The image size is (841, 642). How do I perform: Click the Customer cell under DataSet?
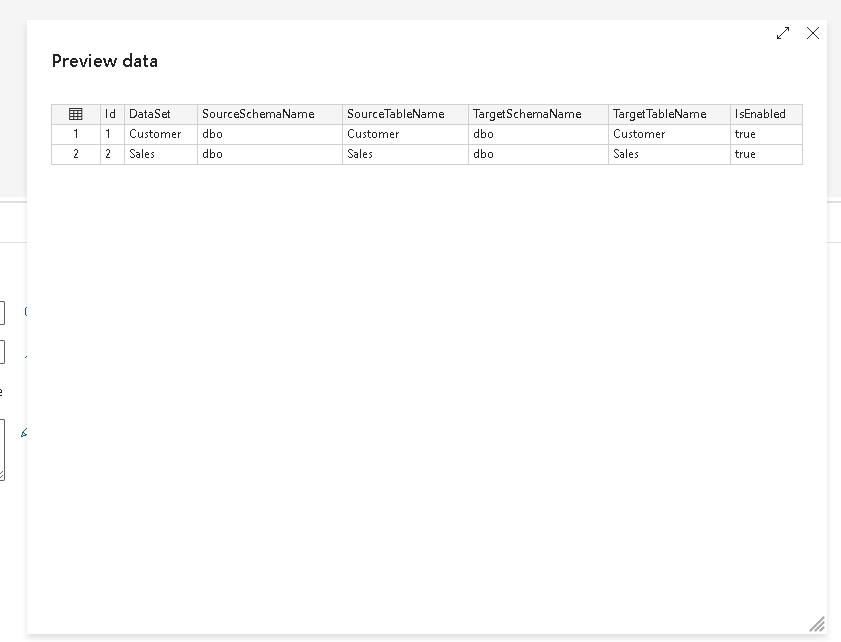[x=155, y=134]
